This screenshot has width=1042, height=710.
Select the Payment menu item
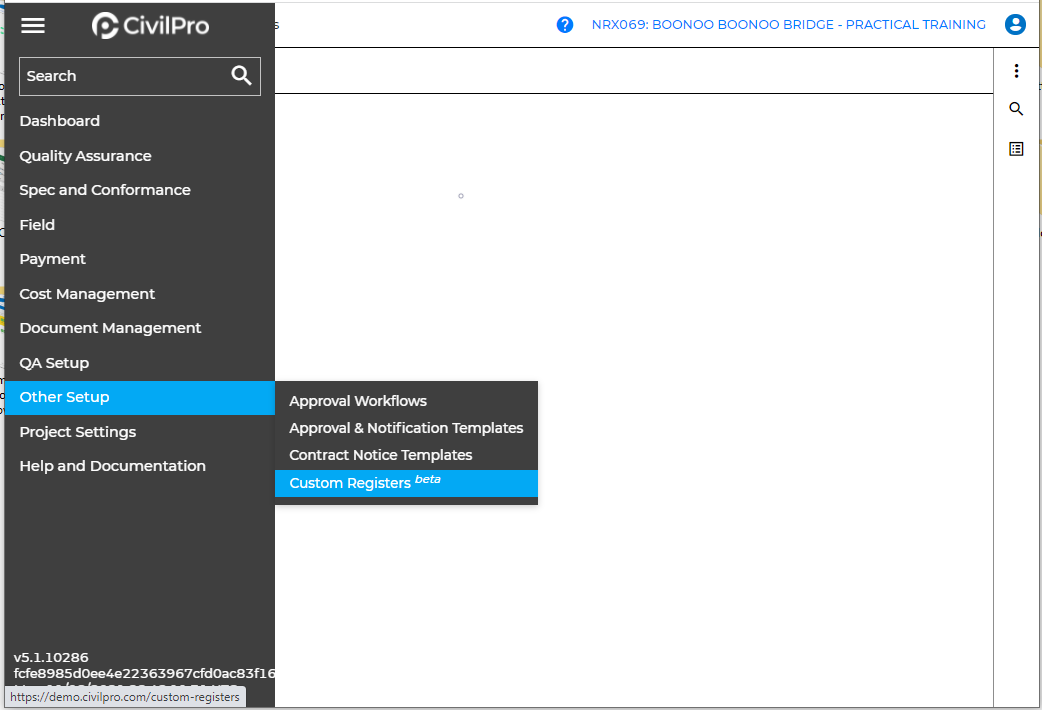[x=53, y=259]
